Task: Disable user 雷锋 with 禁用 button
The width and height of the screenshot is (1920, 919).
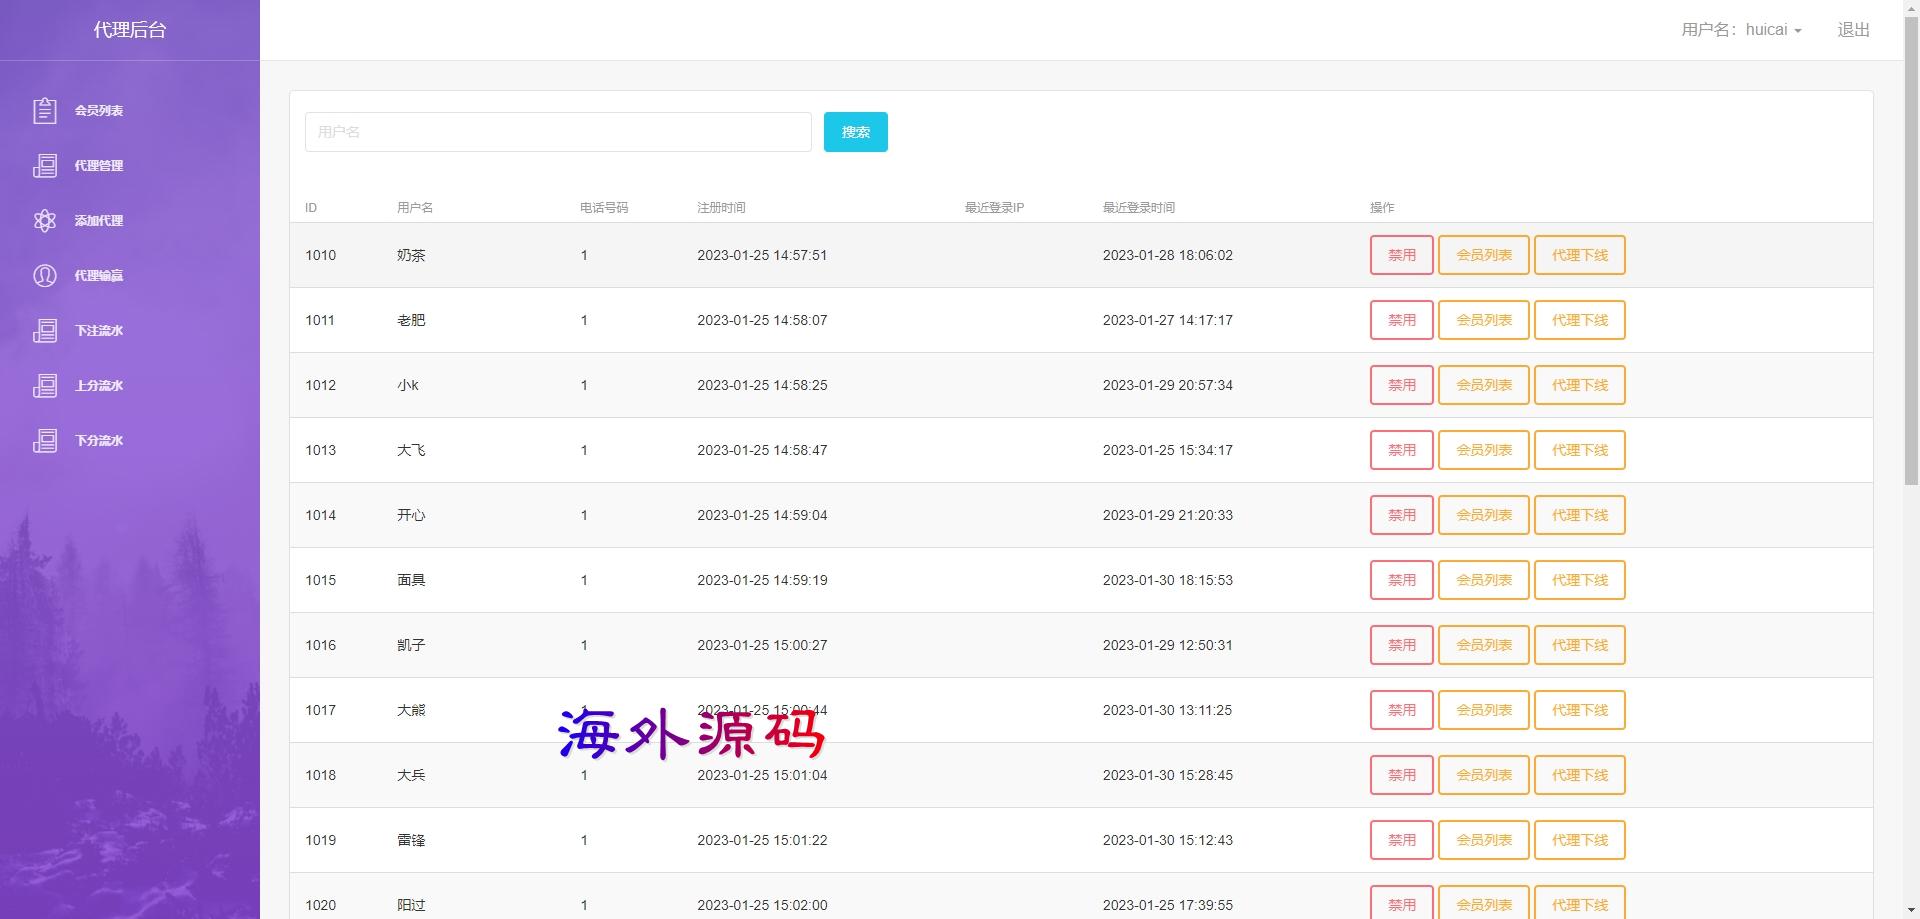Action: (x=1401, y=840)
